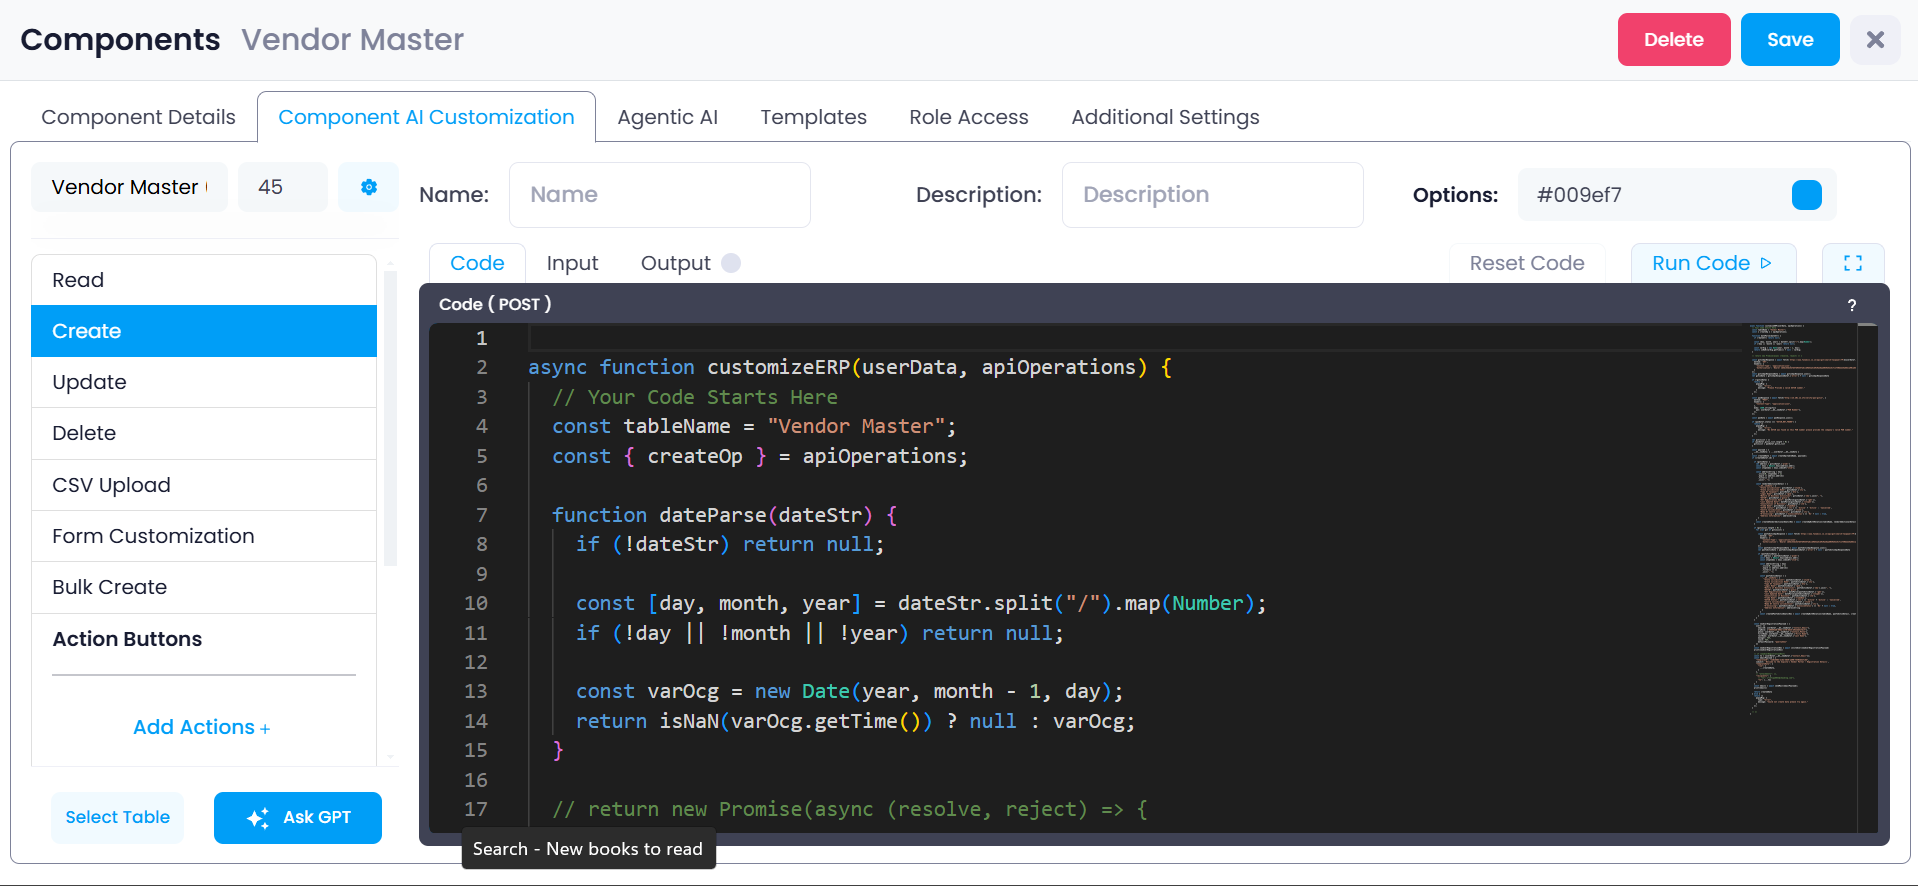Open the CSV Upload operation
Screen dimensions: 1918x886
tap(204, 485)
